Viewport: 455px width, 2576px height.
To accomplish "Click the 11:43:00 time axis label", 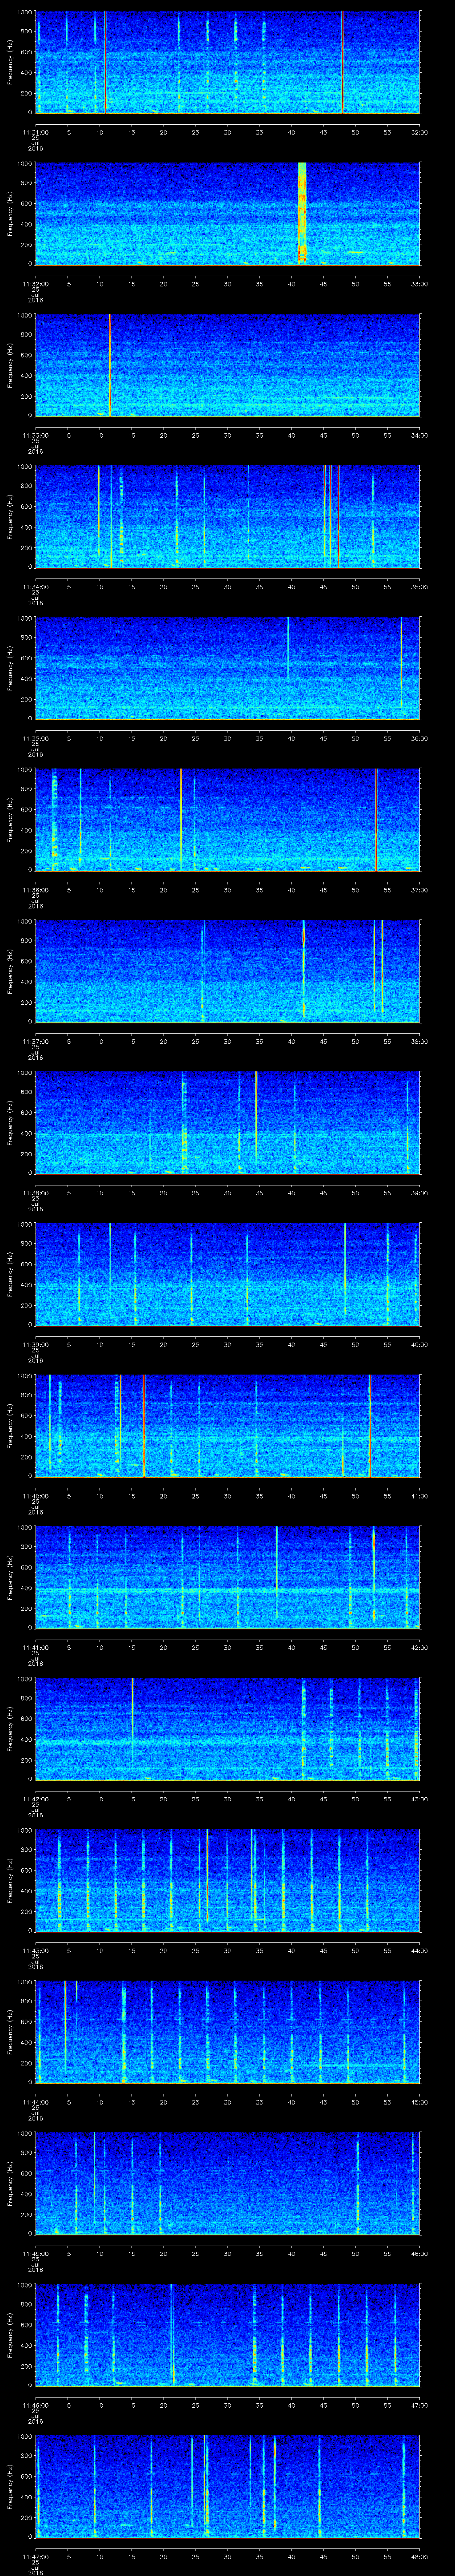I will click(36, 1950).
